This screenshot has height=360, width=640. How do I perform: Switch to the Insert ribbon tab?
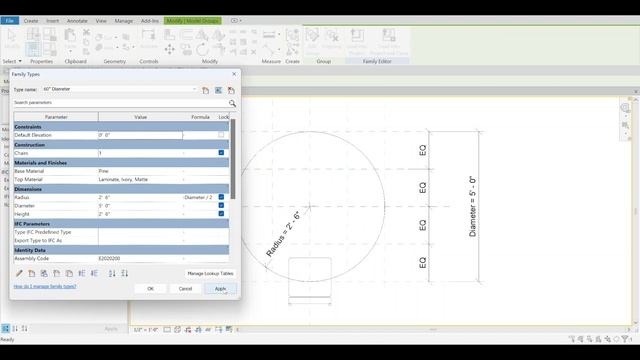52,20
